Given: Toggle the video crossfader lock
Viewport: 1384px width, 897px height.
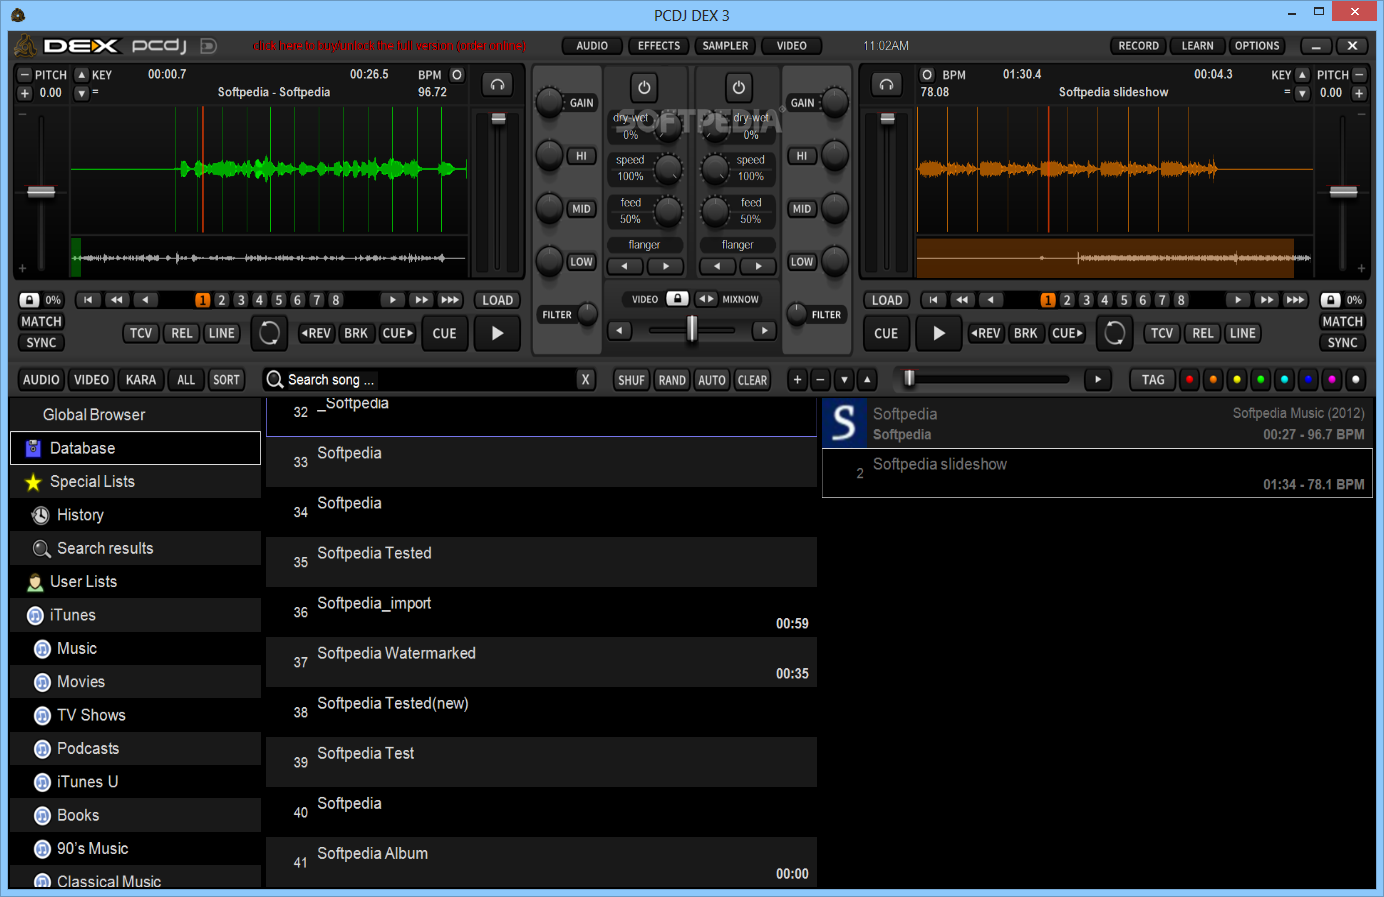Looking at the screenshot, I should click(677, 299).
